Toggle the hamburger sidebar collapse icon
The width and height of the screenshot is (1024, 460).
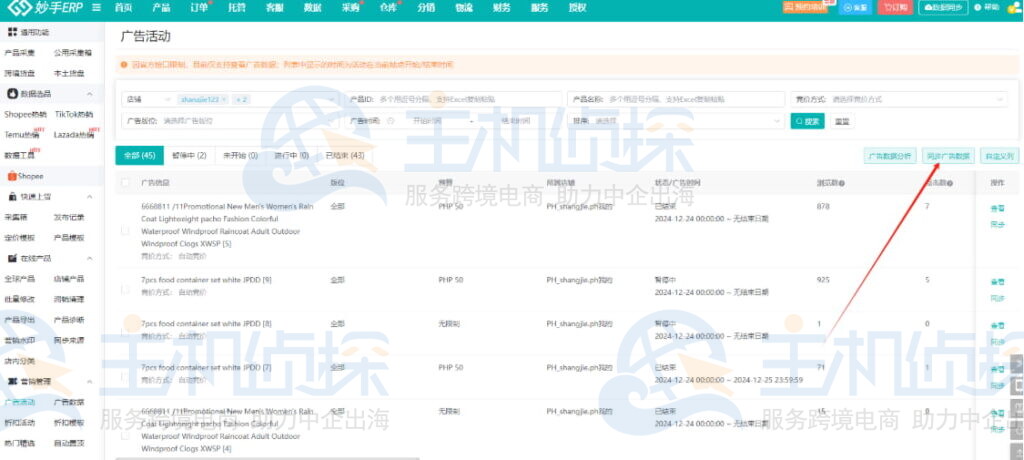coord(96,8)
